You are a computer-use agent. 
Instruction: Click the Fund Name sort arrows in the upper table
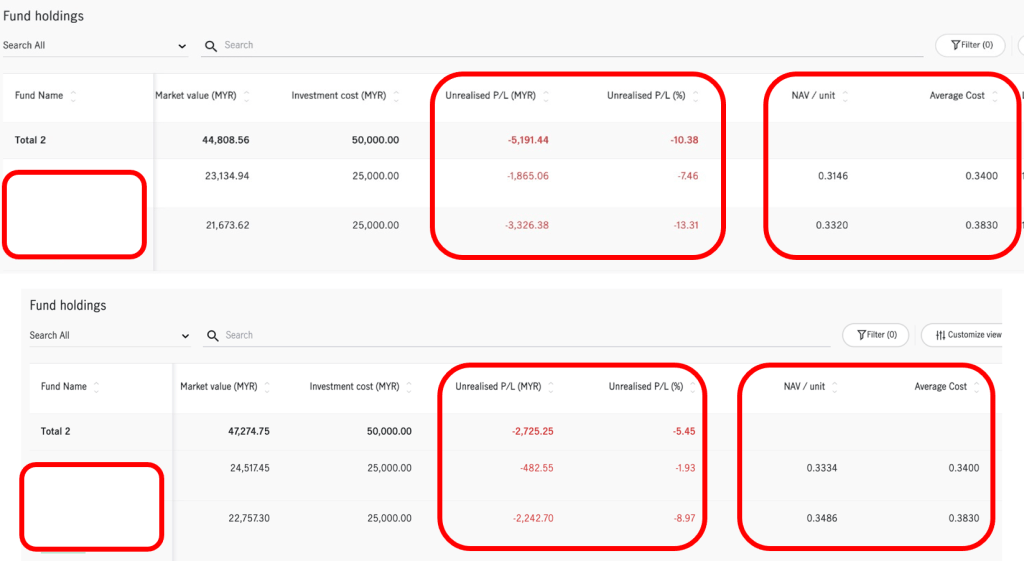(x=73, y=96)
